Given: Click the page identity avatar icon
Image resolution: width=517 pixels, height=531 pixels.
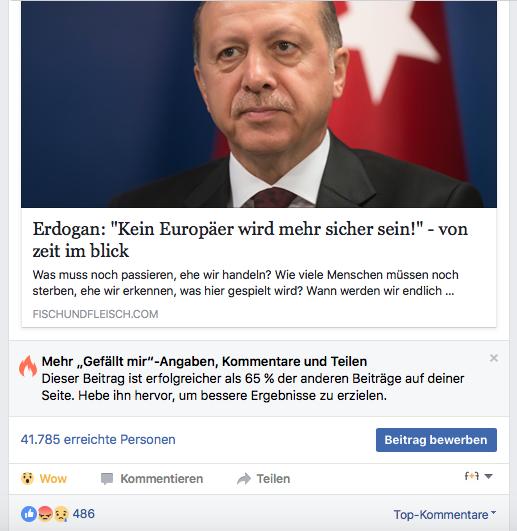Looking at the screenshot, I should 472,476.
